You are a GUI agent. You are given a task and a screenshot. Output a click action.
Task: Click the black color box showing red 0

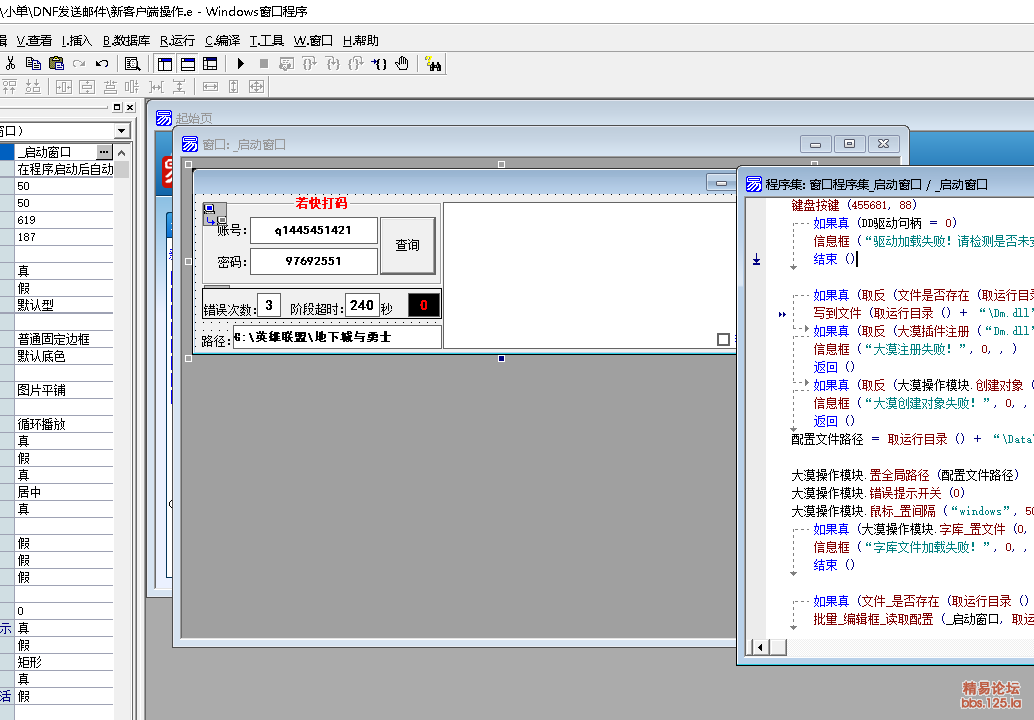point(424,305)
